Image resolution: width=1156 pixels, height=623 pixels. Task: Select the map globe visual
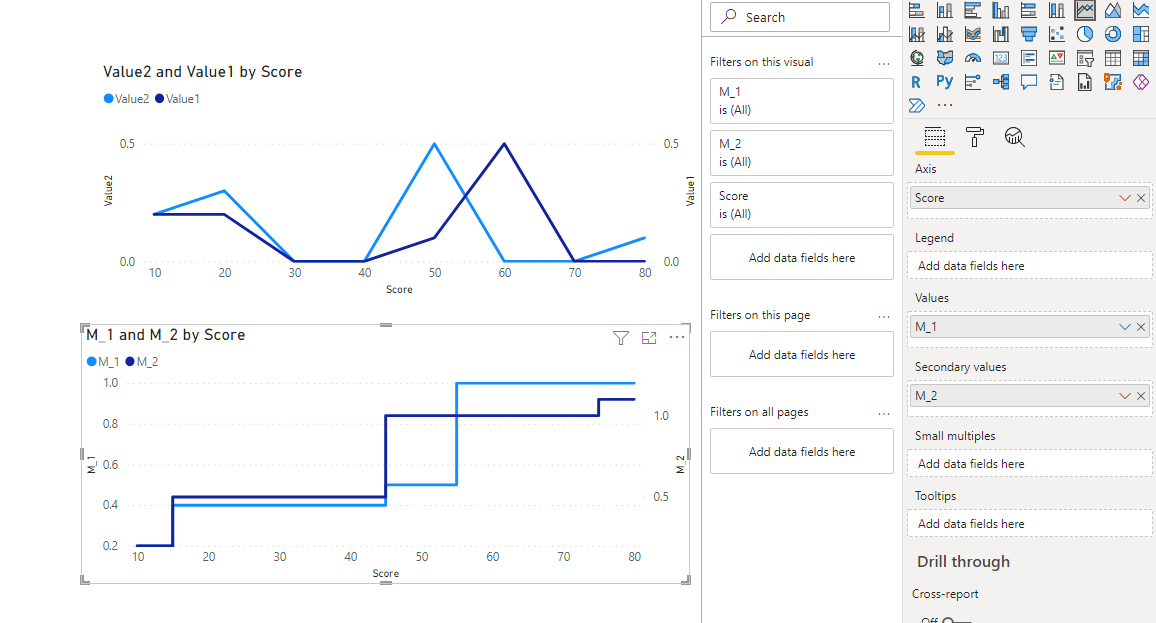click(916, 58)
